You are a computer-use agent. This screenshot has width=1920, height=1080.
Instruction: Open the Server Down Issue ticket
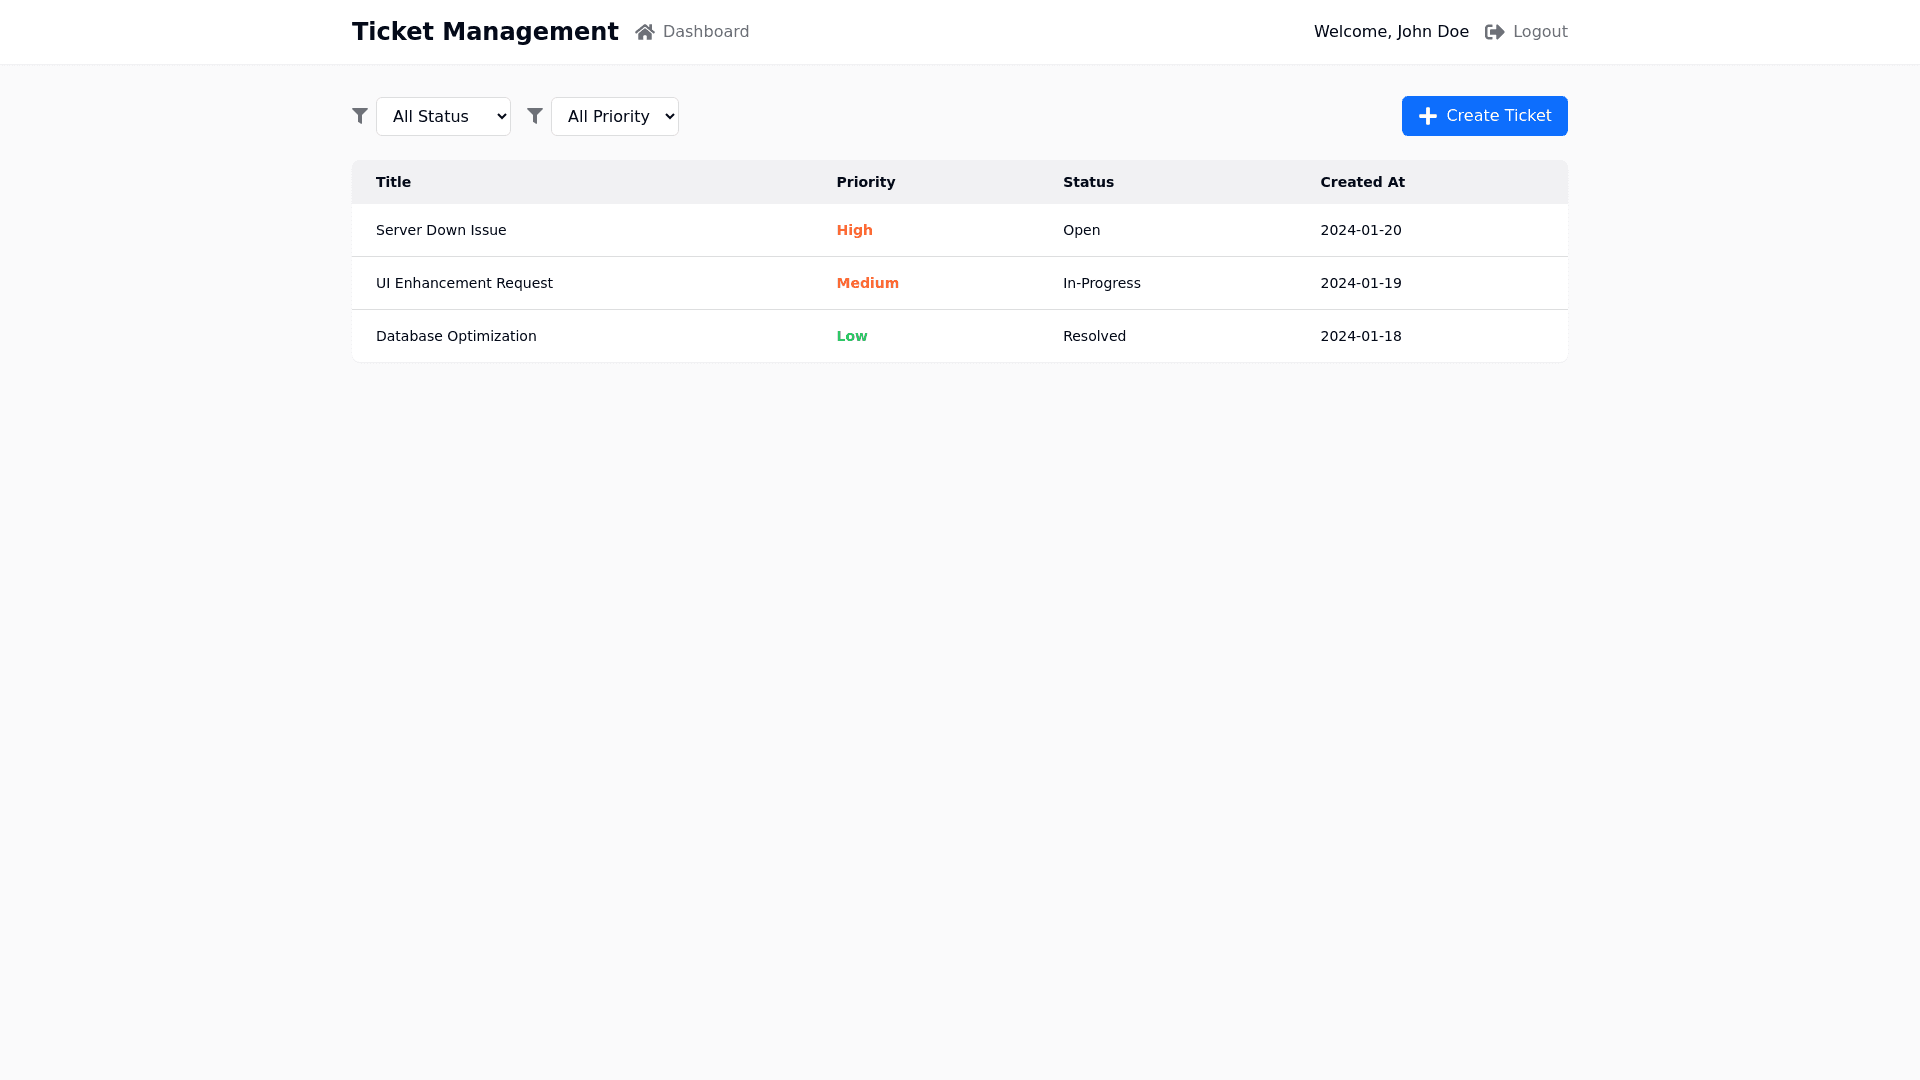tap(441, 230)
